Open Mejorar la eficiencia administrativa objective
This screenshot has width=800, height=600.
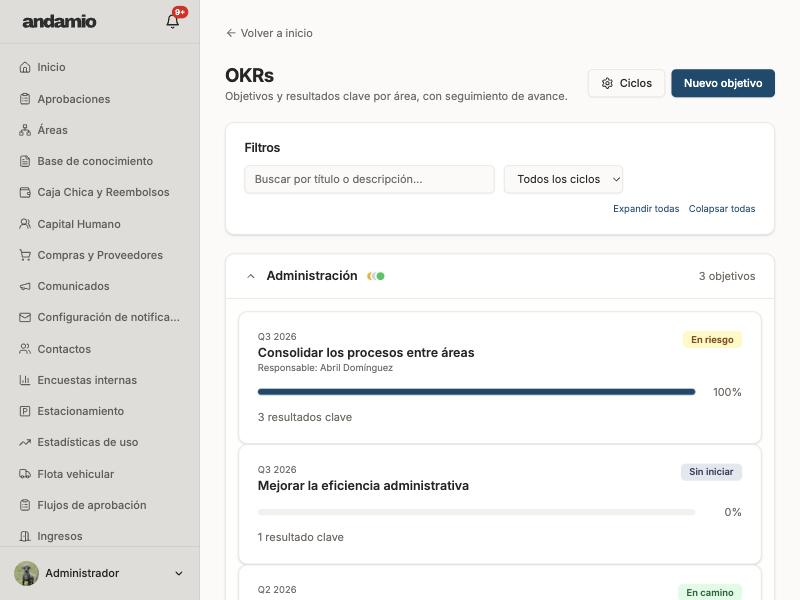363,486
